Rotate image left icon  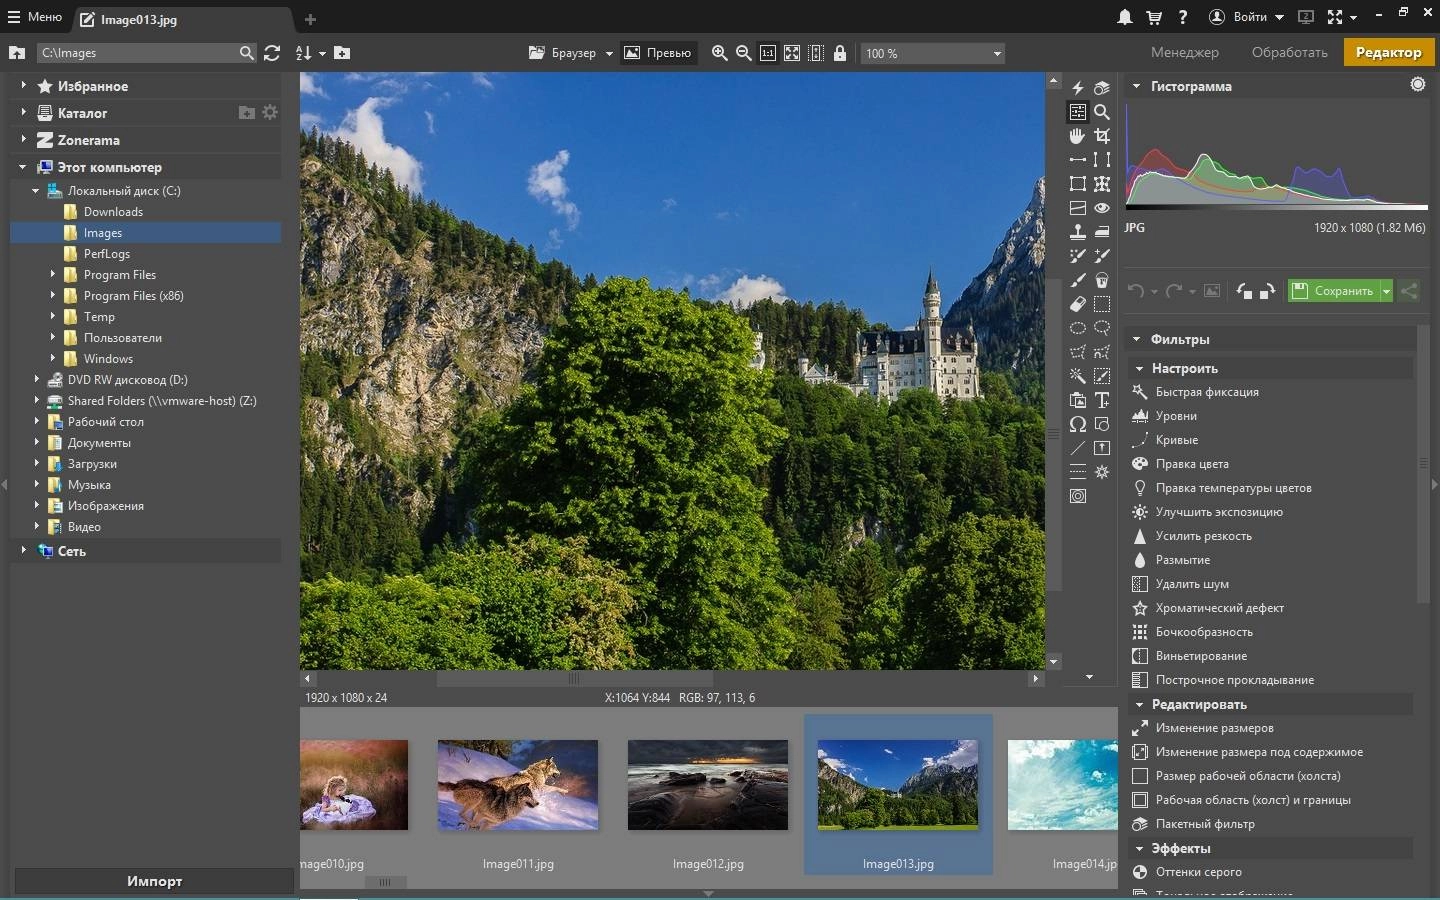[x=1244, y=291]
